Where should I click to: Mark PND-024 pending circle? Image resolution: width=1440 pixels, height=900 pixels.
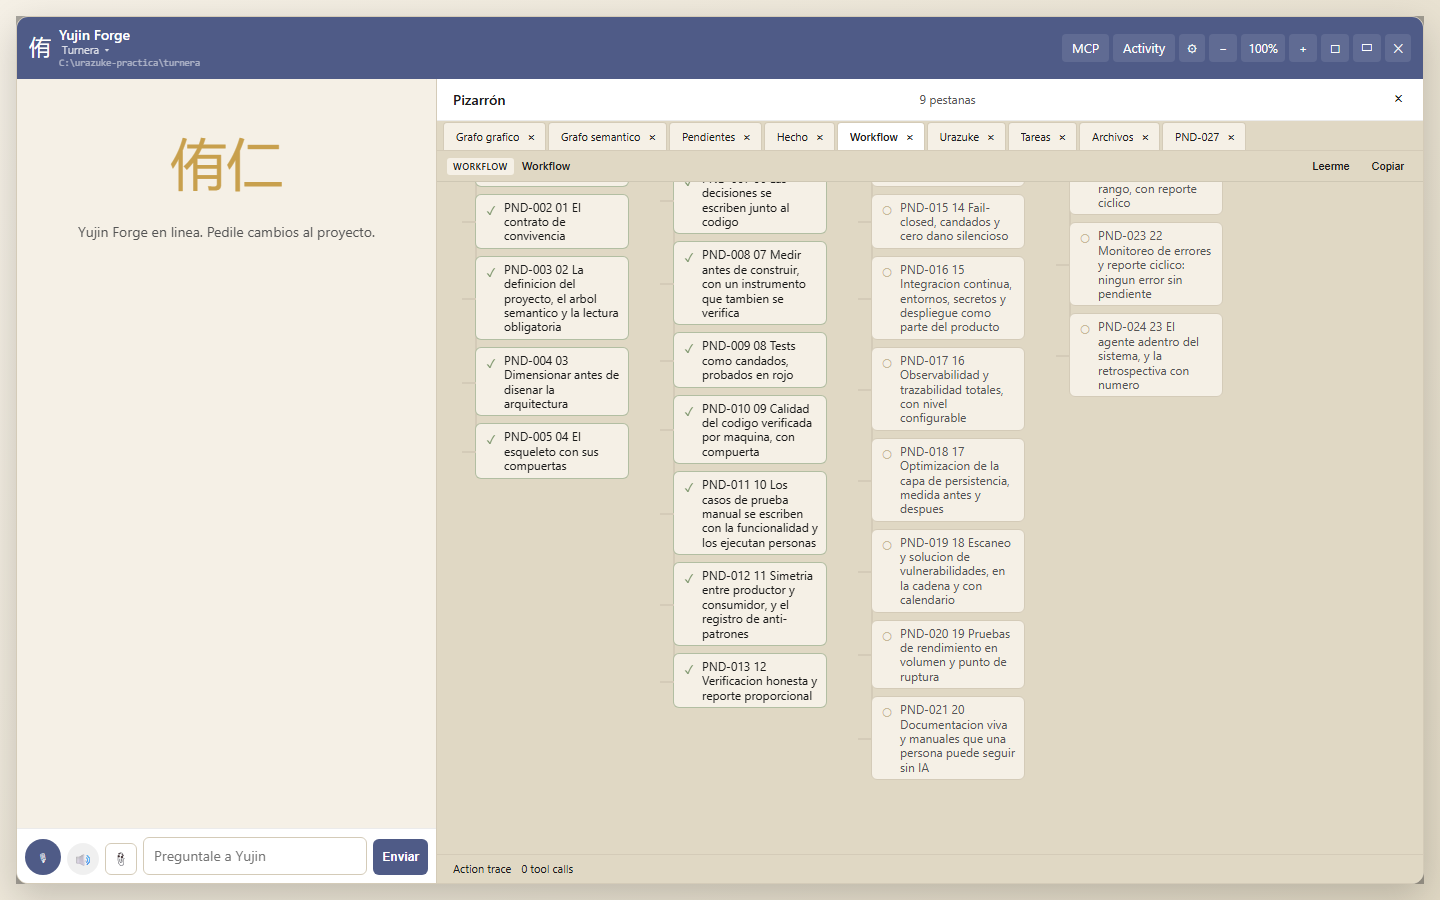click(x=1085, y=330)
